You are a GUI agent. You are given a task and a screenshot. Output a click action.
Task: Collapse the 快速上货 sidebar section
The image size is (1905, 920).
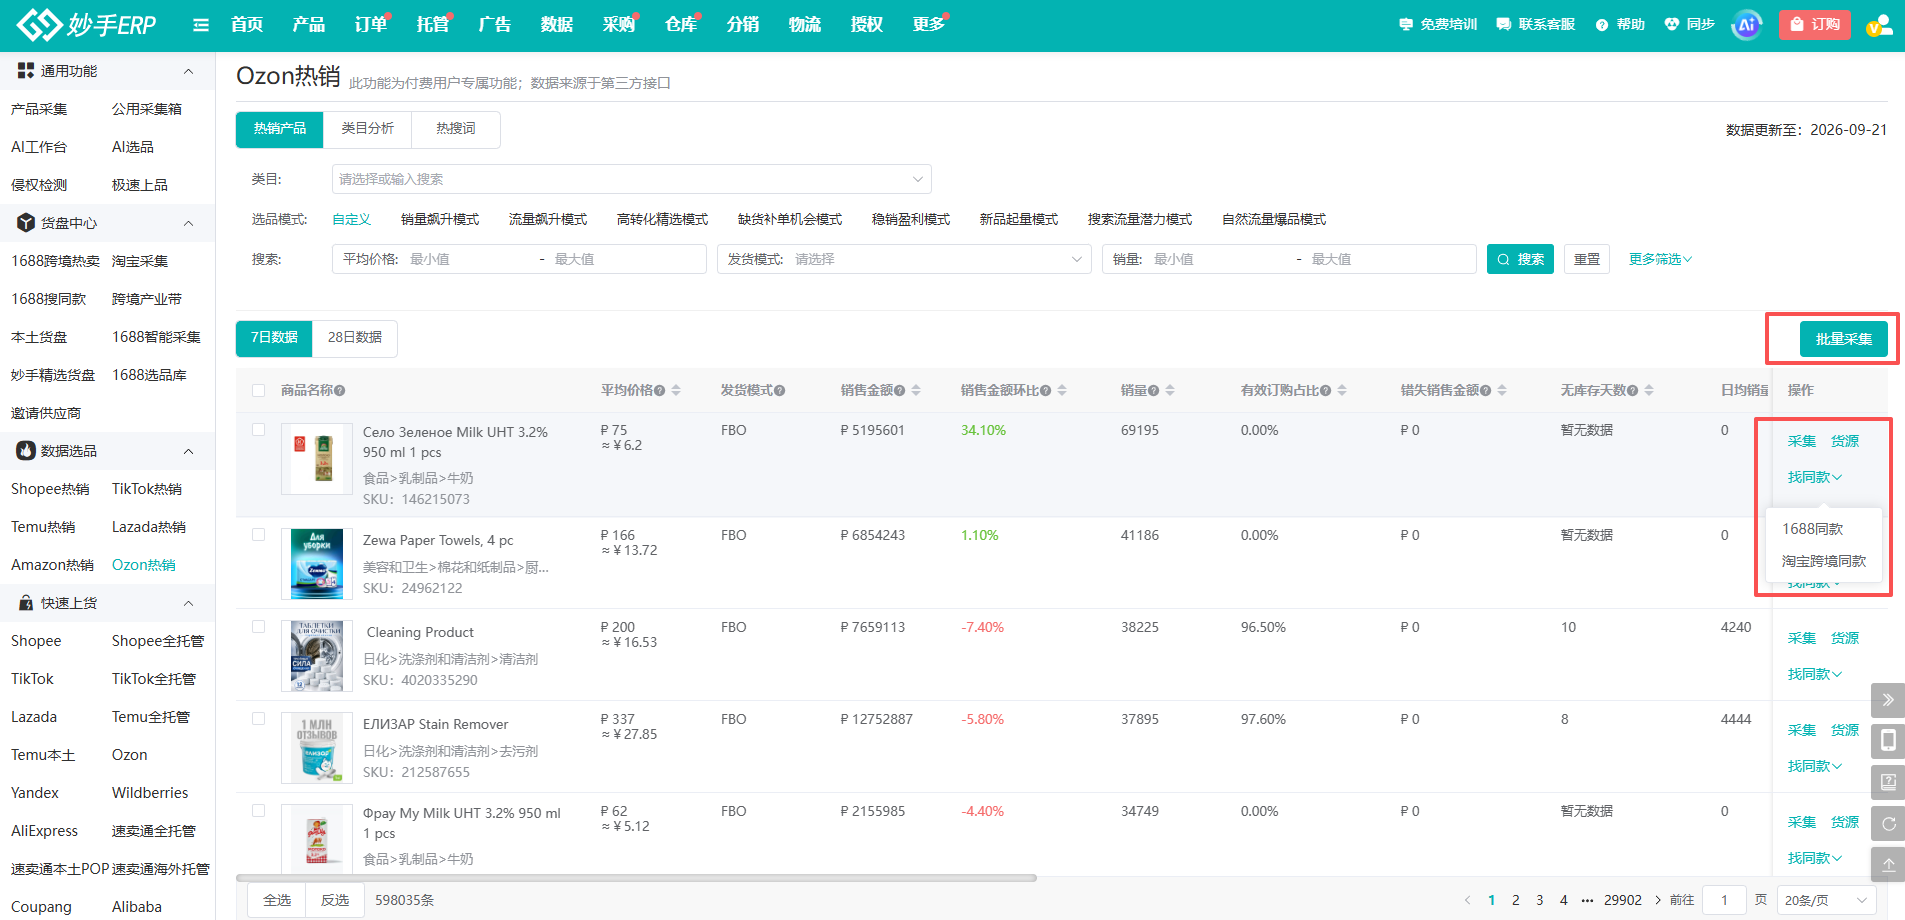188,603
